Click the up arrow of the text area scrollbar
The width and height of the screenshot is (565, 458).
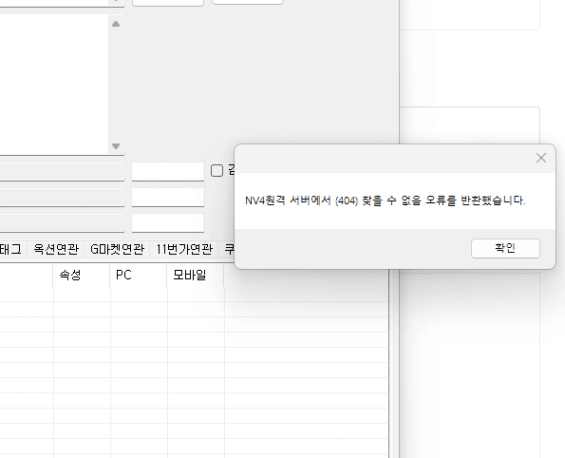pos(116,24)
